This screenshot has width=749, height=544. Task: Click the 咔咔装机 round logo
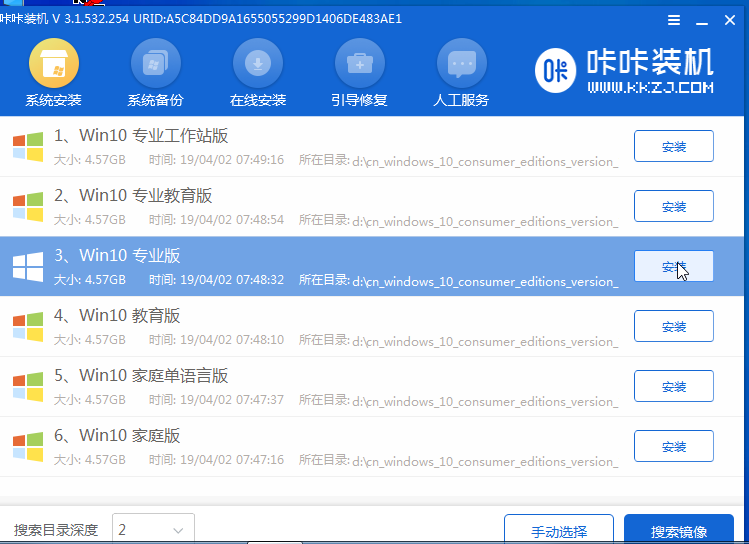[x=555, y=71]
